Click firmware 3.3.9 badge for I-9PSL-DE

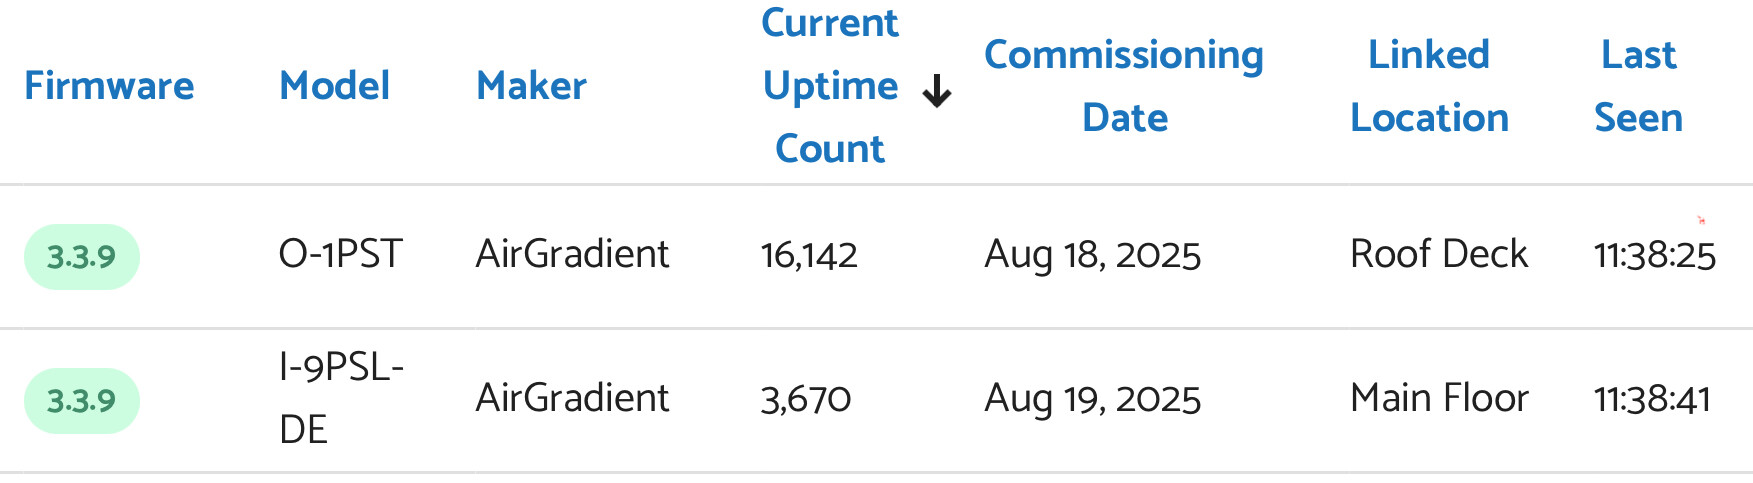[x=82, y=401]
